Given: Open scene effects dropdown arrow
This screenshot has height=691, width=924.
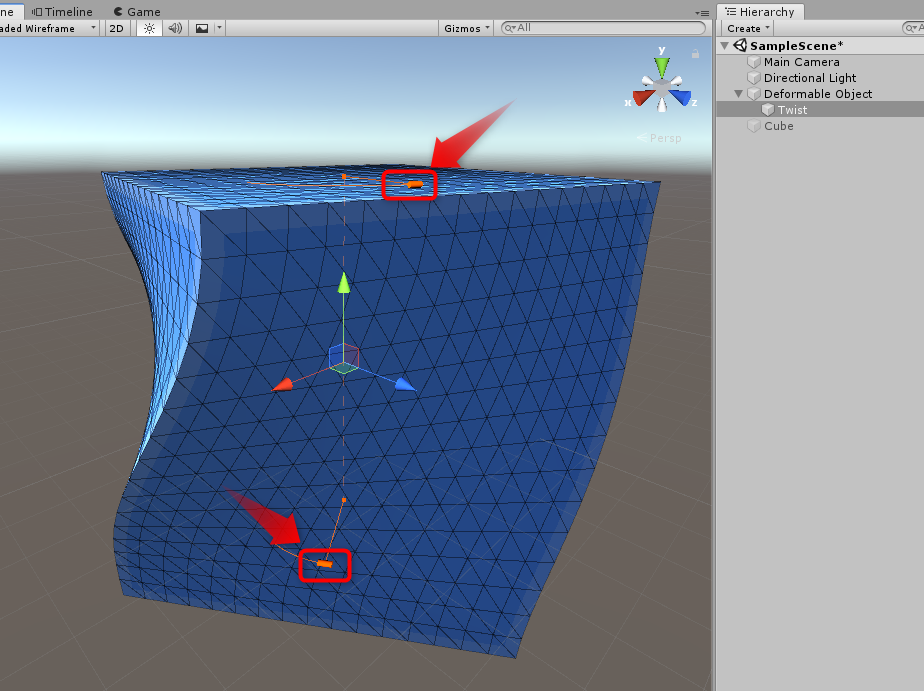Looking at the screenshot, I should click(x=219, y=28).
